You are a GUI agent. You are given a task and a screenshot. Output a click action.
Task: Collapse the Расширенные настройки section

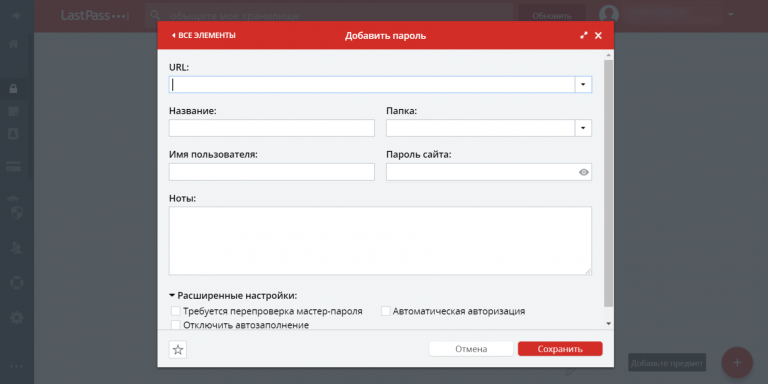[x=233, y=296]
